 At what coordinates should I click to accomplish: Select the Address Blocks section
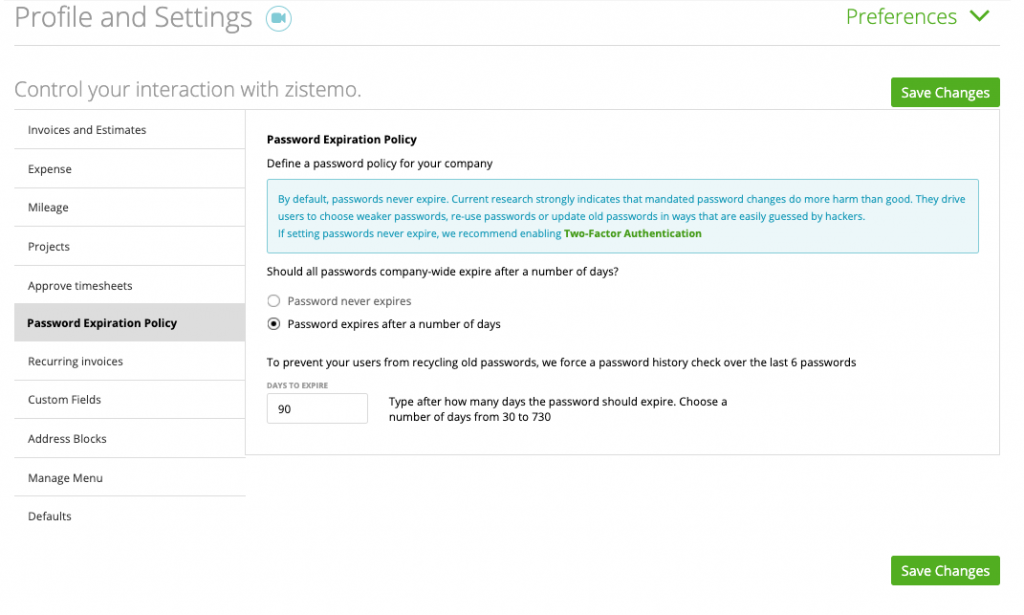(x=66, y=438)
